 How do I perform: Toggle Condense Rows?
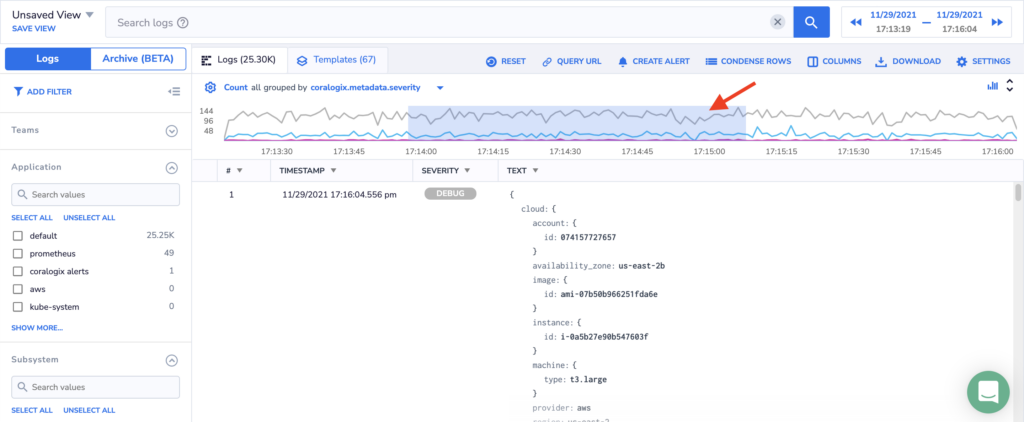(x=748, y=61)
